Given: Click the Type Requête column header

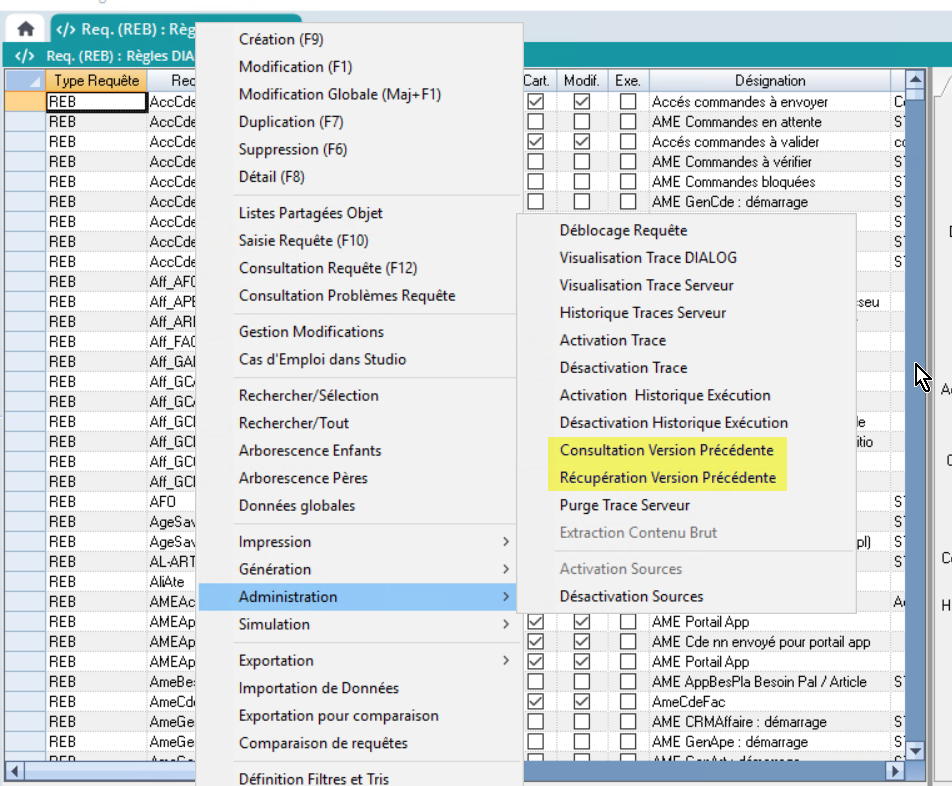Looking at the screenshot, I should [97, 80].
